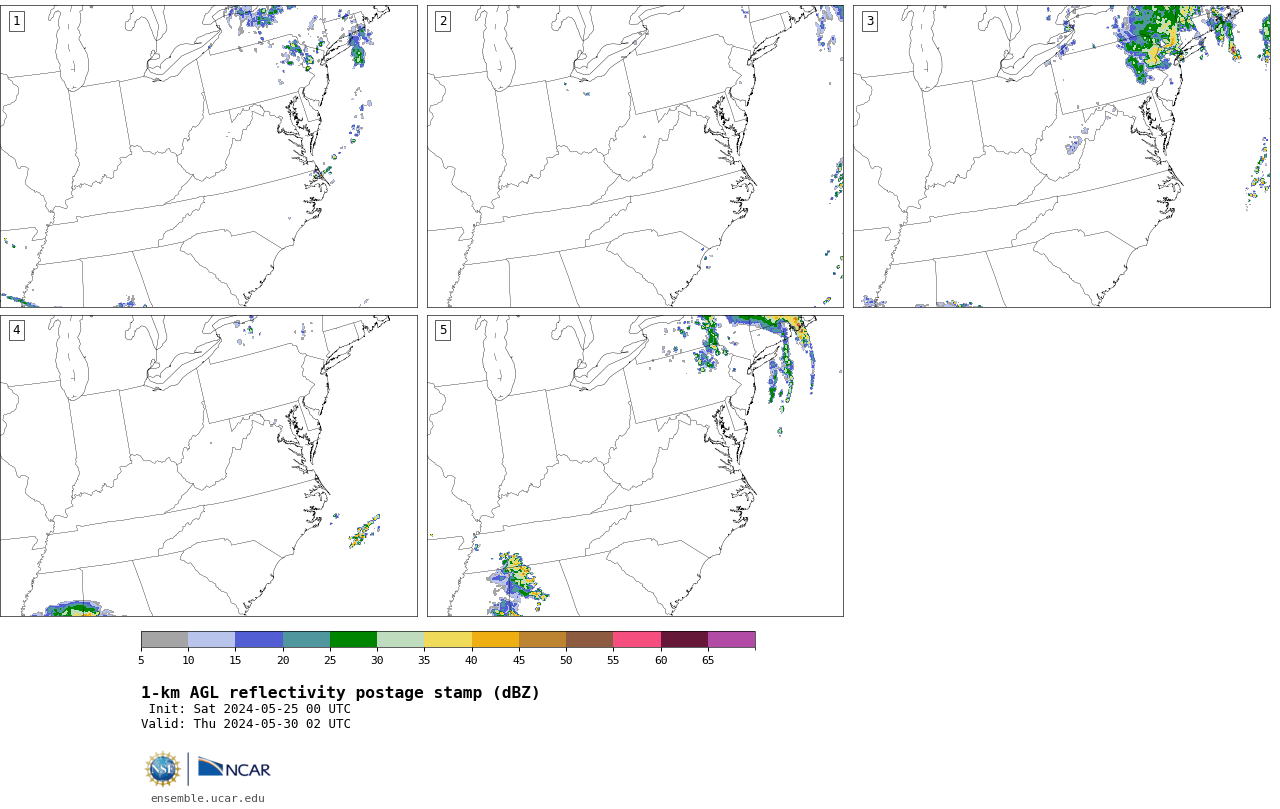Click the colorbar tick label 15
Viewport: 1280px width, 809px height.
(235, 660)
